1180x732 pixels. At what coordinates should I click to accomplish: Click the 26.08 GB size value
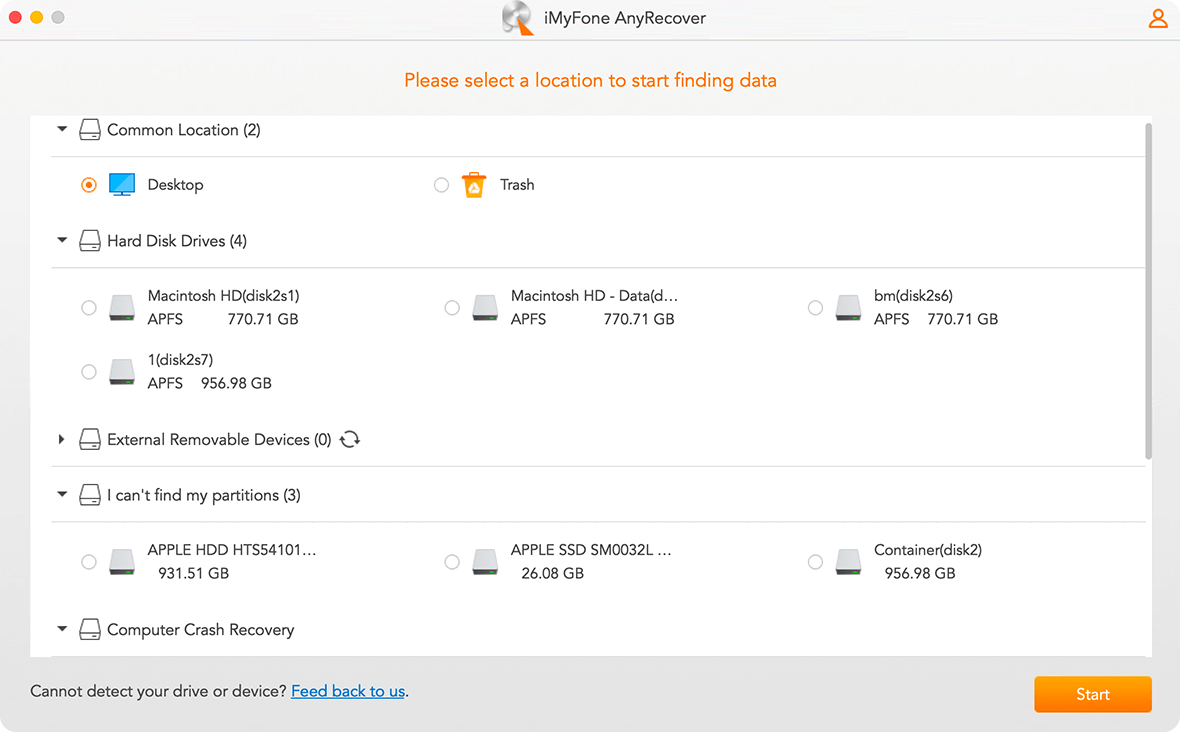coord(552,573)
